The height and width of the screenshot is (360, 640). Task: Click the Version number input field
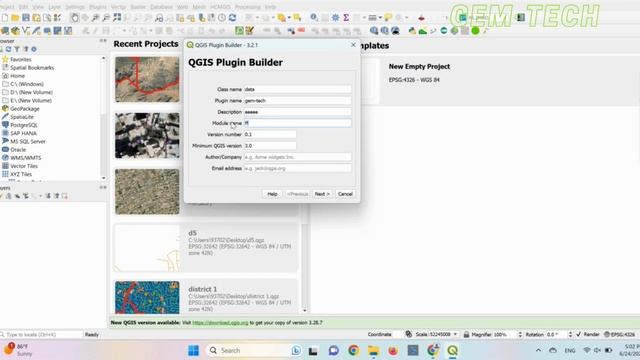(x=270, y=134)
